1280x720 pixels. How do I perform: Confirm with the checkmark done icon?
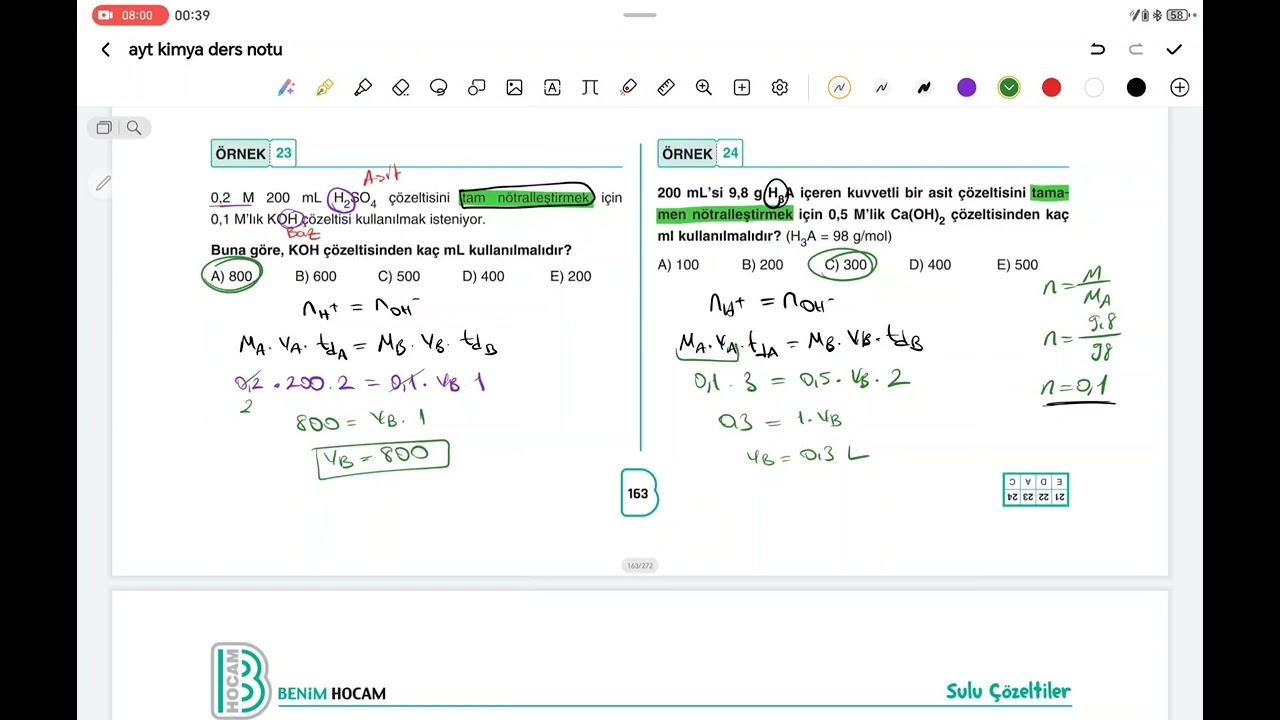click(x=1174, y=50)
